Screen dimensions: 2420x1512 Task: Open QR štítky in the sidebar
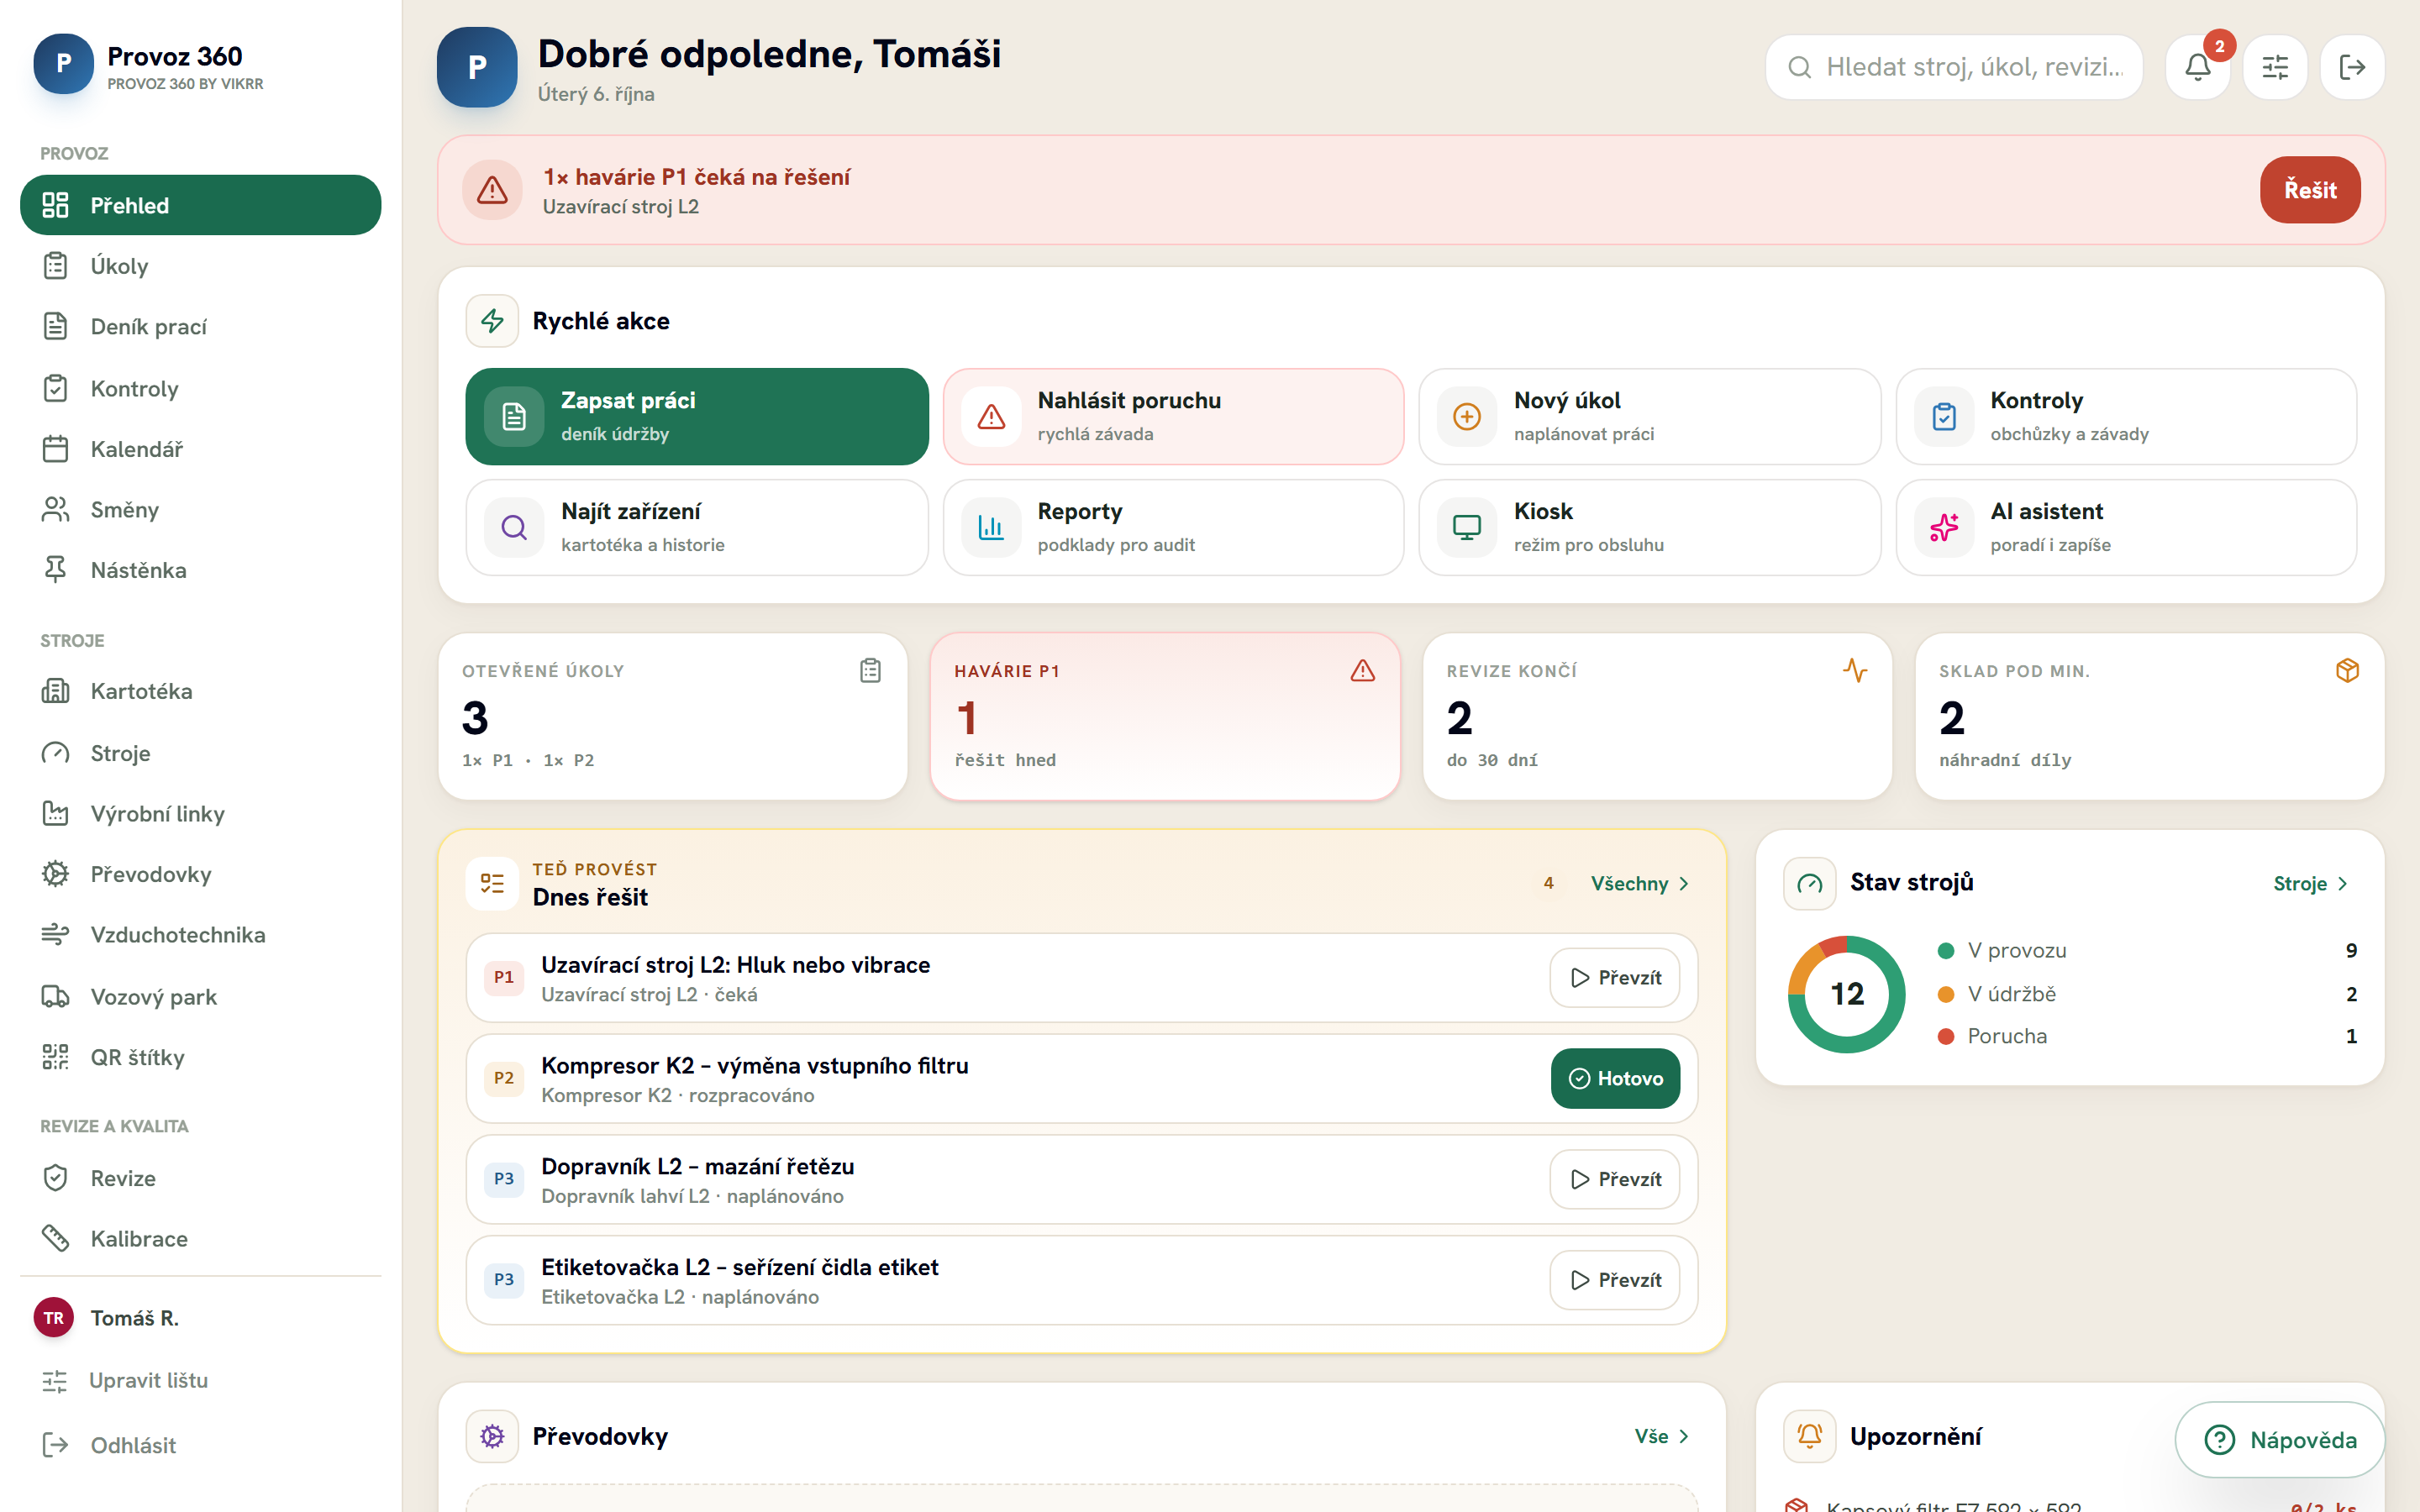[x=201, y=1057]
